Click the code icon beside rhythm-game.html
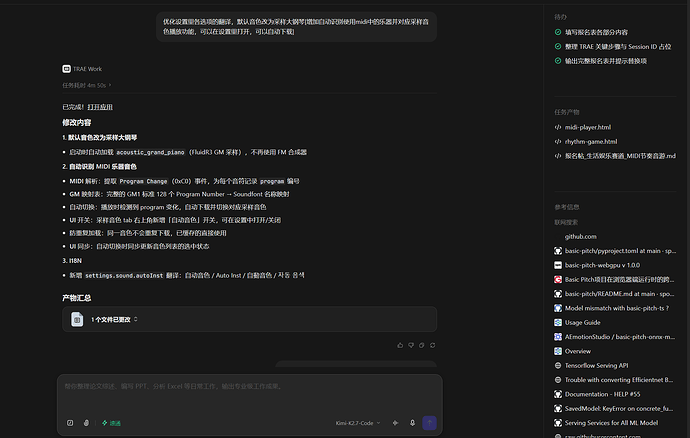The width and height of the screenshot is (690, 438). click(558, 141)
